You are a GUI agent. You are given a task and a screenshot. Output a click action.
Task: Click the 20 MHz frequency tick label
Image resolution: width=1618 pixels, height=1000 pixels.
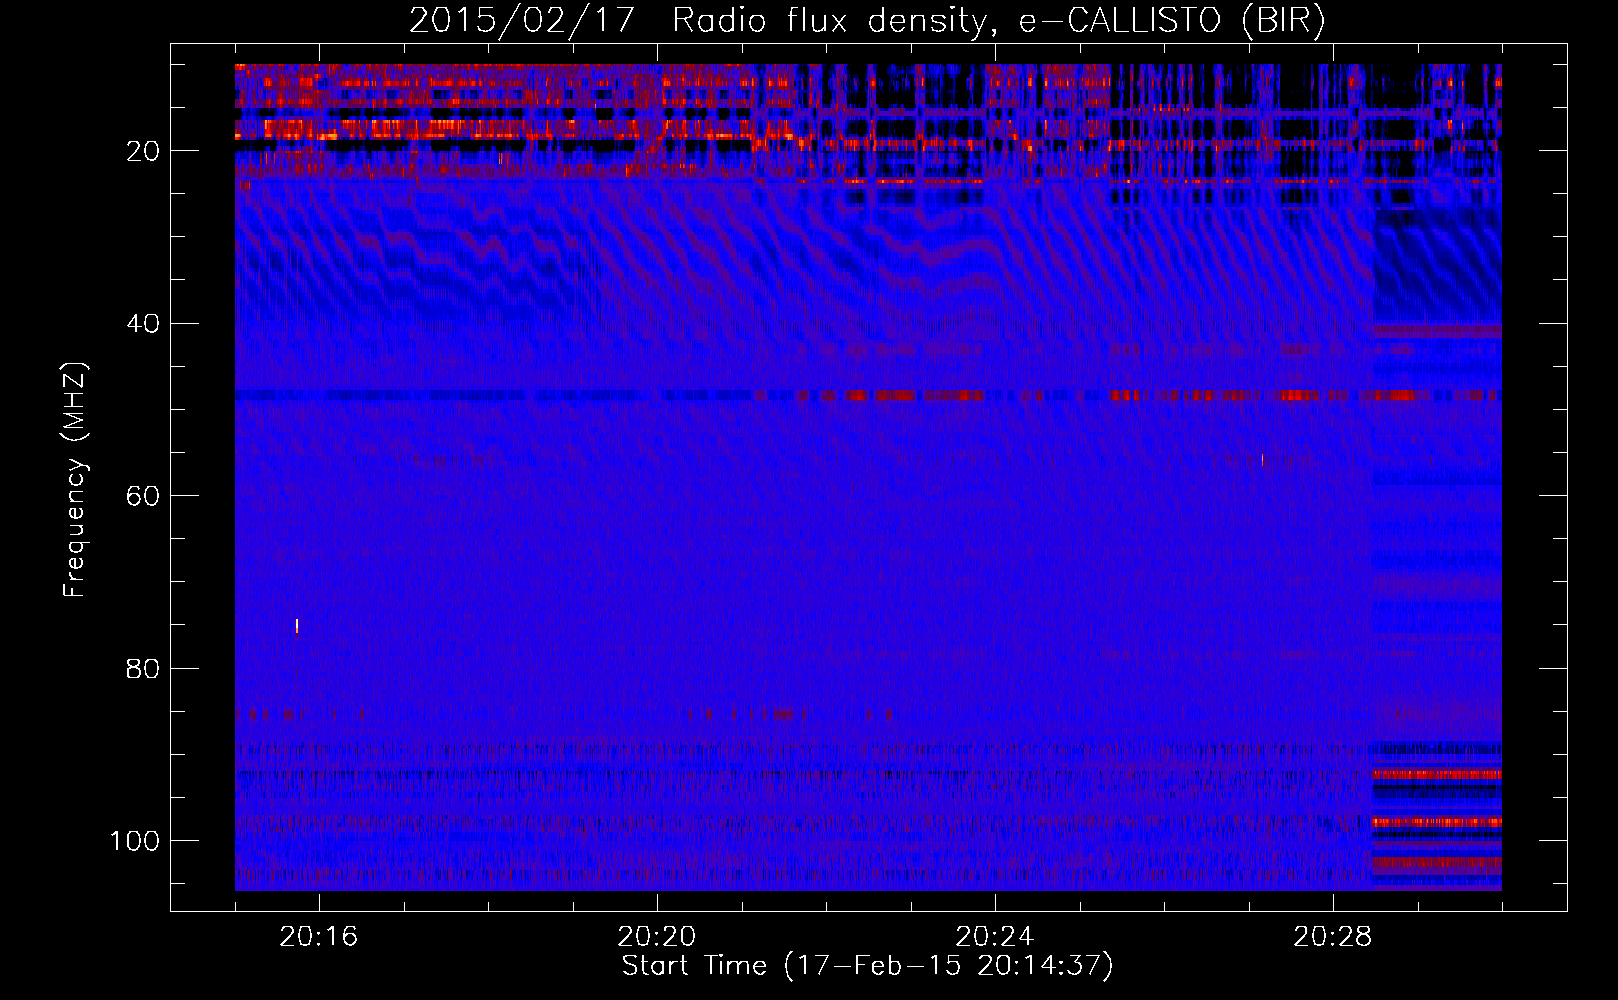point(144,151)
